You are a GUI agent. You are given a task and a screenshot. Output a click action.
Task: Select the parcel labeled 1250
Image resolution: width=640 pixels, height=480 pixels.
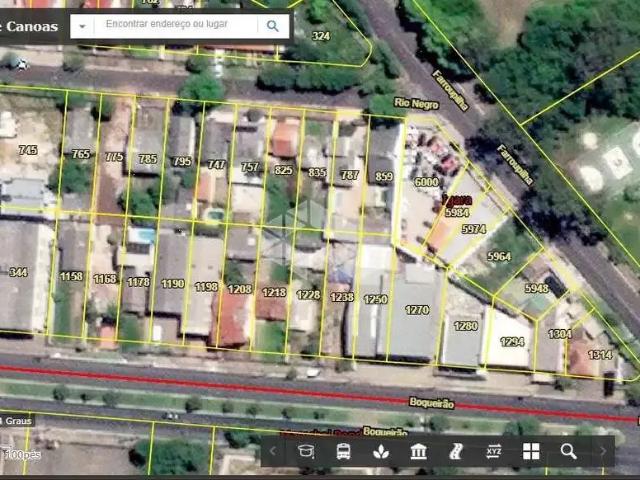tap(375, 299)
